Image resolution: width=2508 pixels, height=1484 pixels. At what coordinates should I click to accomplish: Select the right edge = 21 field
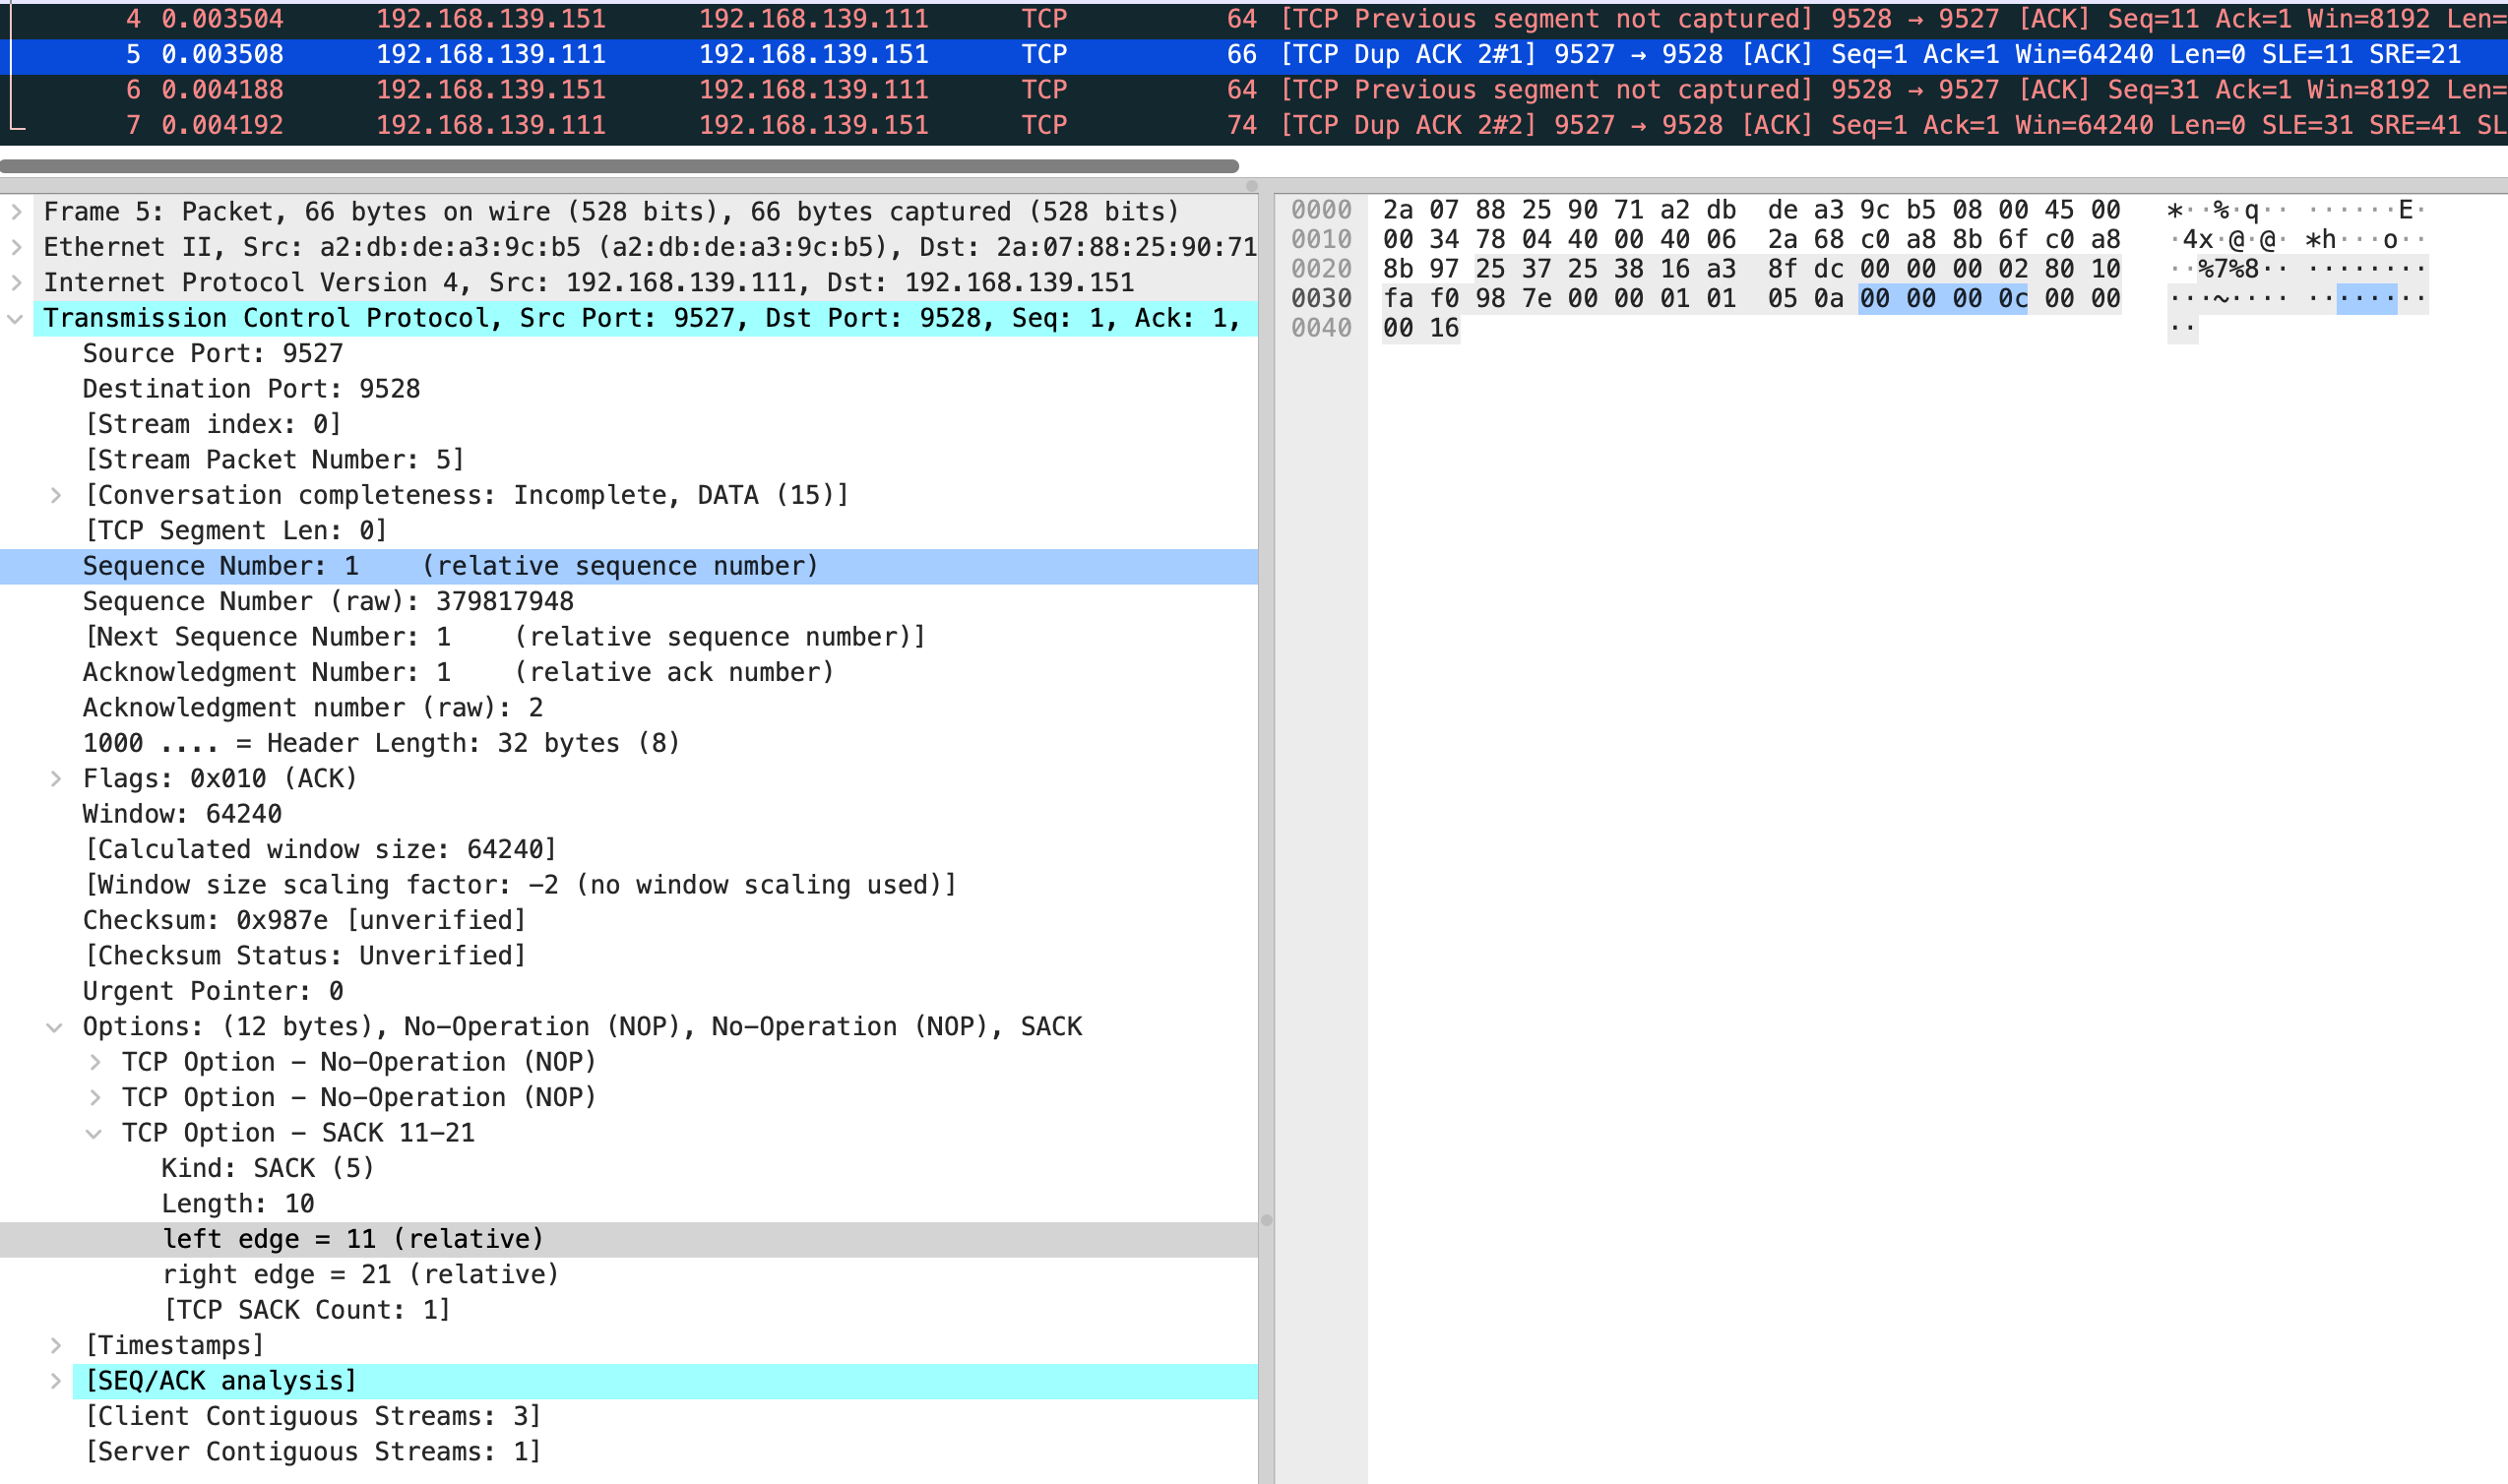pyautogui.click(x=360, y=1275)
